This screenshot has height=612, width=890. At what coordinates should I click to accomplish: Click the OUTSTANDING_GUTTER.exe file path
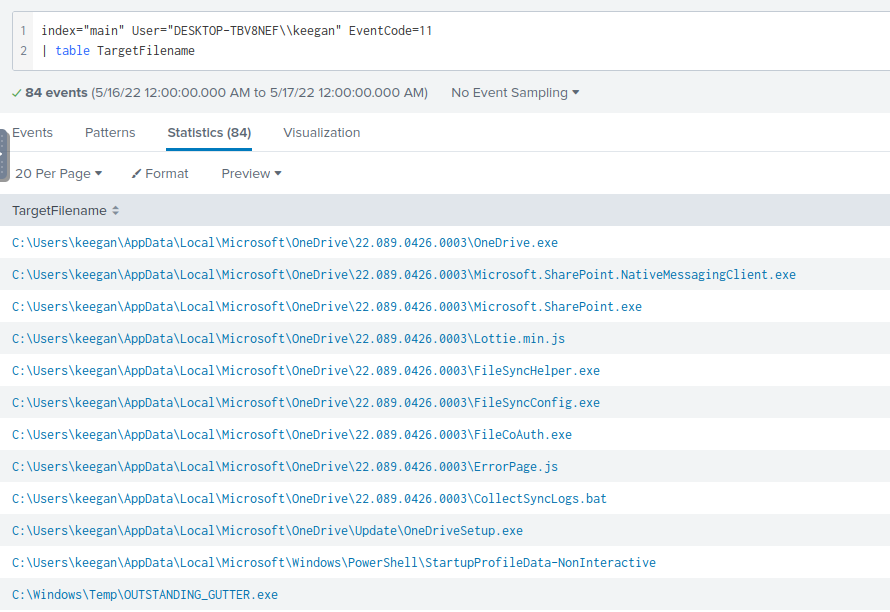click(x=145, y=595)
